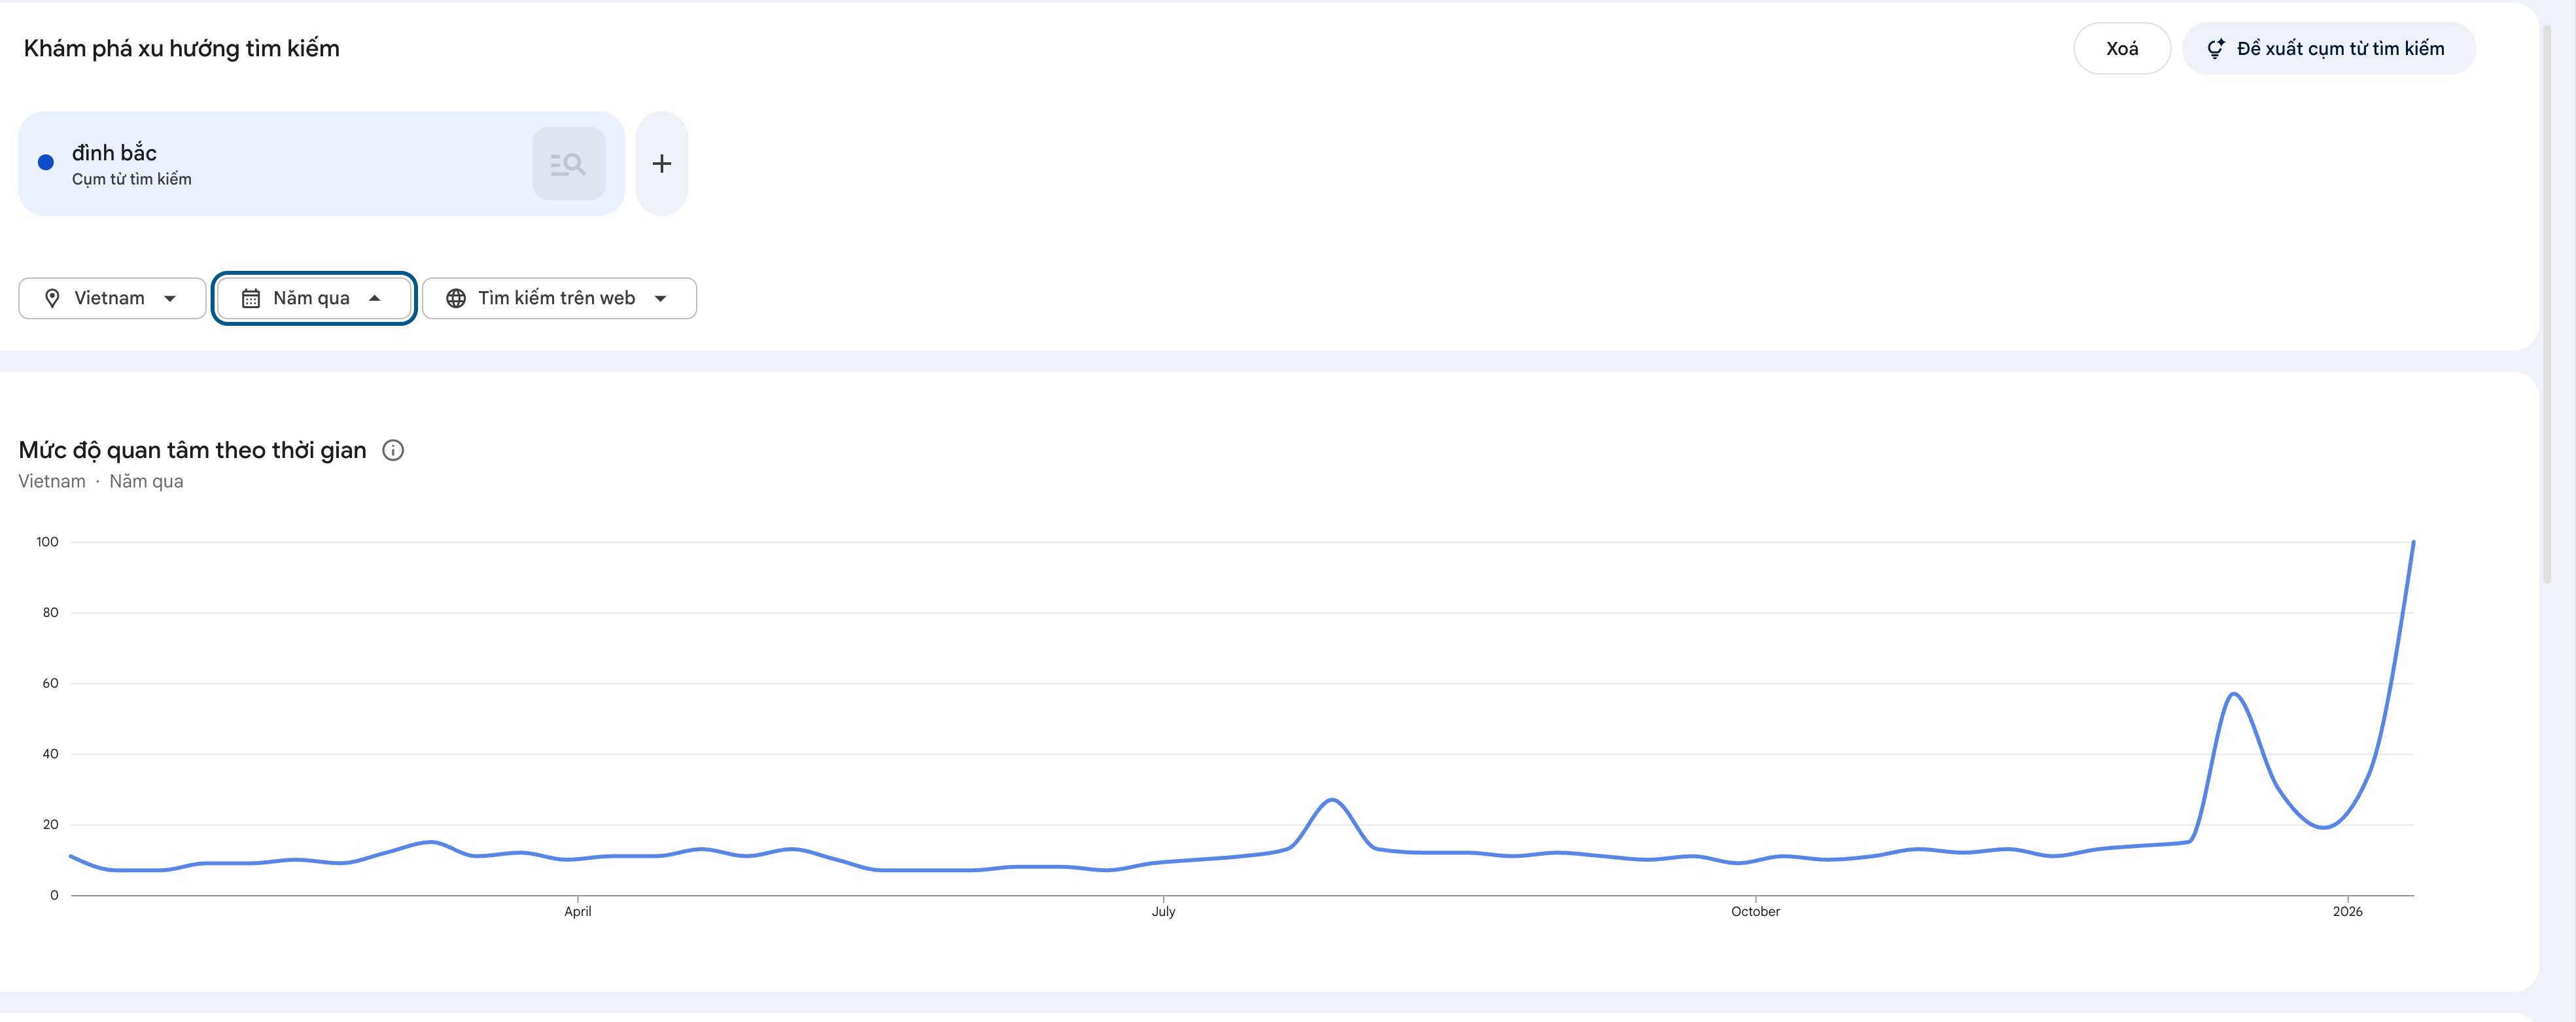This screenshot has height=1022, width=2576.
Task: Click the July label on the time axis
Action: (x=1163, y=911)
